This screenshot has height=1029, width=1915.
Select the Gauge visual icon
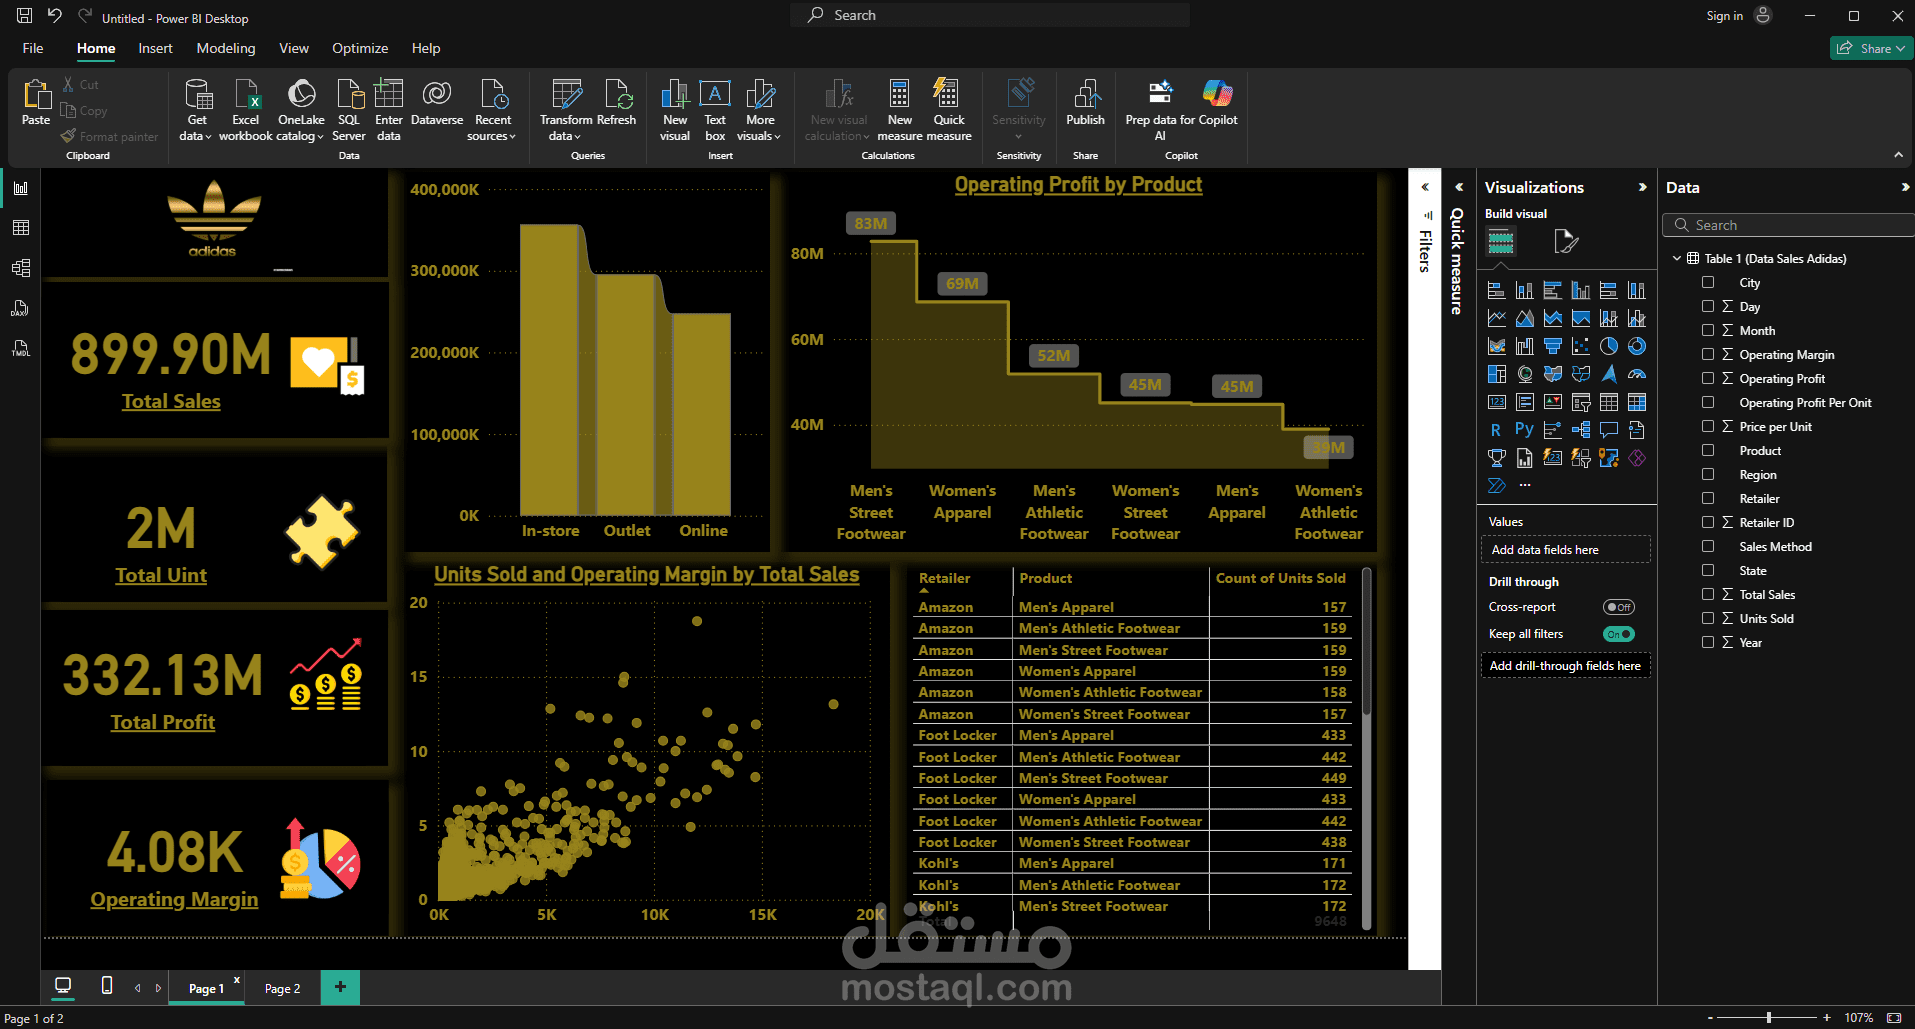click(1636, 375)
